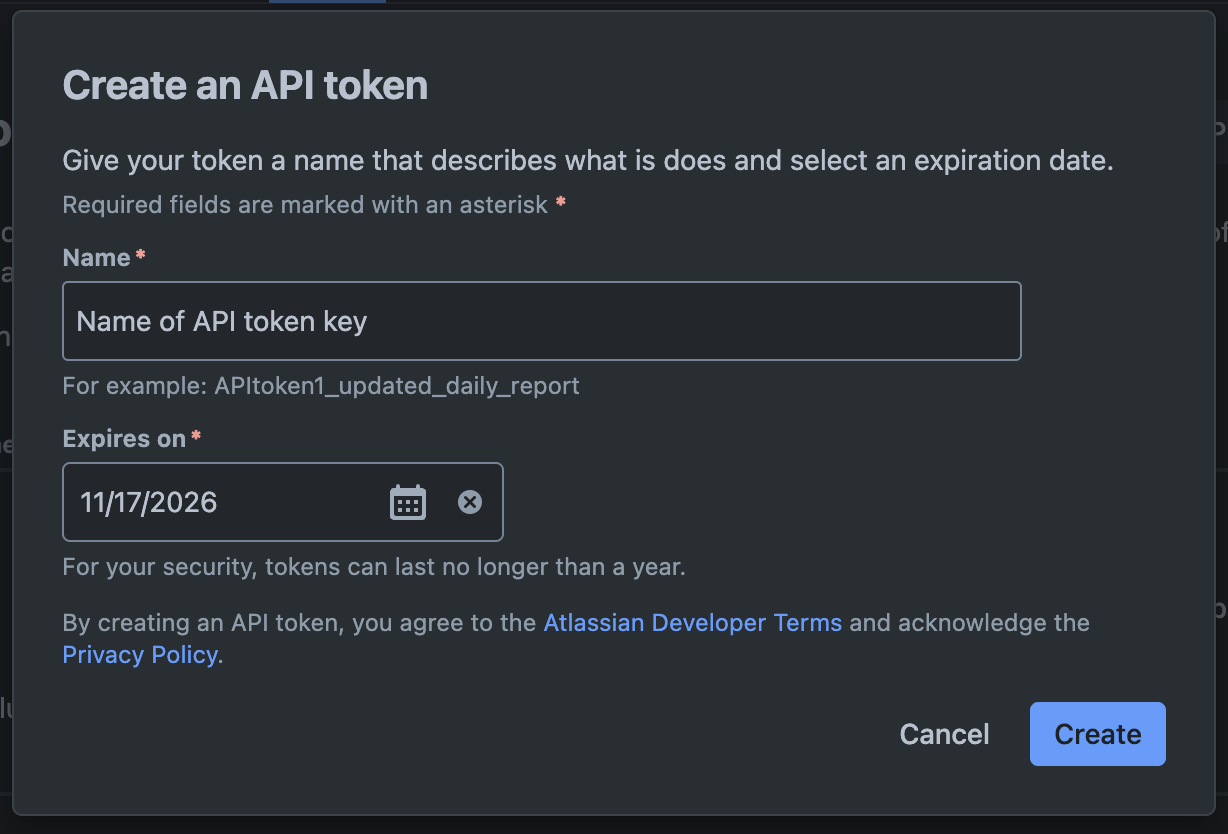
Task: Click the Create button
Action: coord(1097,734)
